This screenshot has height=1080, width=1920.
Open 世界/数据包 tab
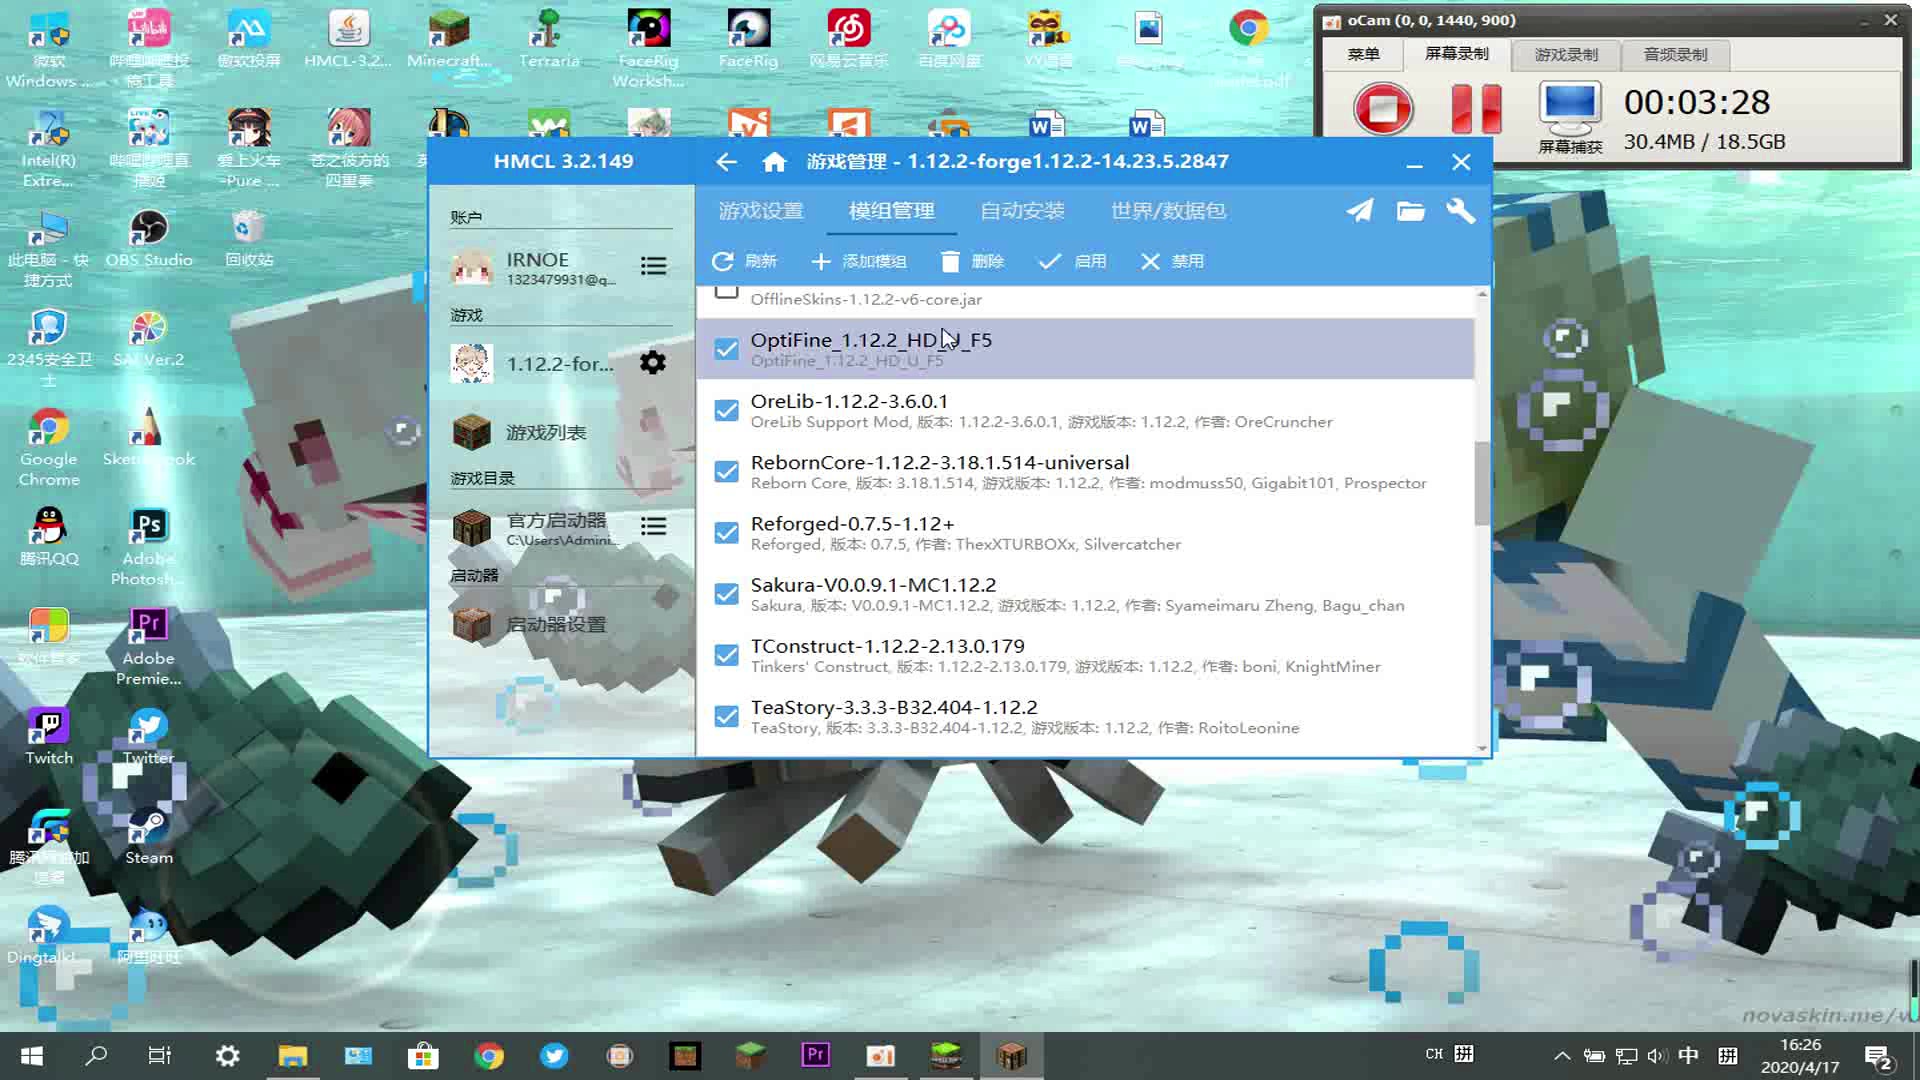pyautogui.click(x=1168, y=211)
